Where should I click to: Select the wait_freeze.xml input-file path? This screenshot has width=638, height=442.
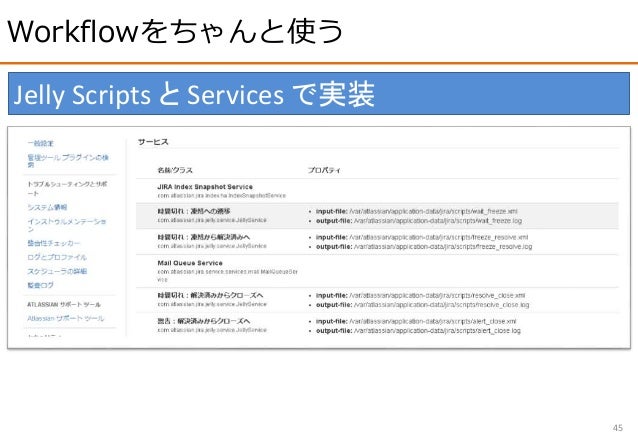[433, 211]
